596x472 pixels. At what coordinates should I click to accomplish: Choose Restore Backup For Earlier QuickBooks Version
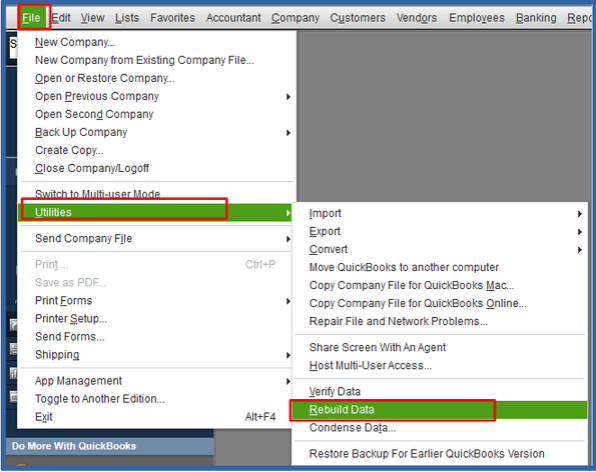[426, 454]
